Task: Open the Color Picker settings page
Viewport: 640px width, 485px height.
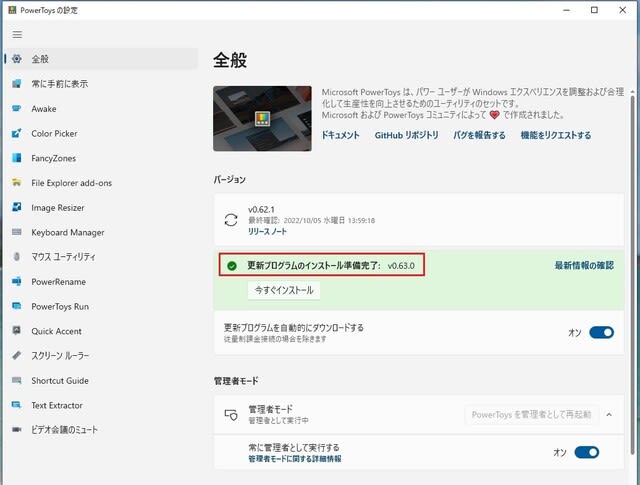Action: pyautogui.click(x=101, y=133)
